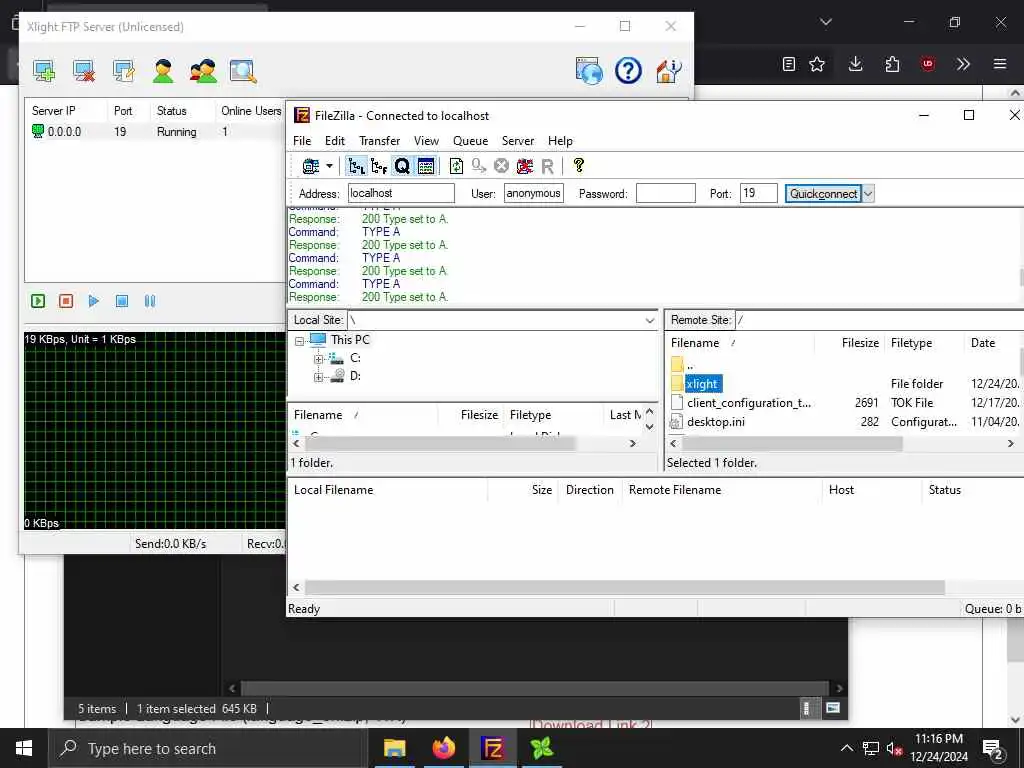Click the Xlight home info icon
Viewport: 1024px width, 768px height.
point(669,71)
